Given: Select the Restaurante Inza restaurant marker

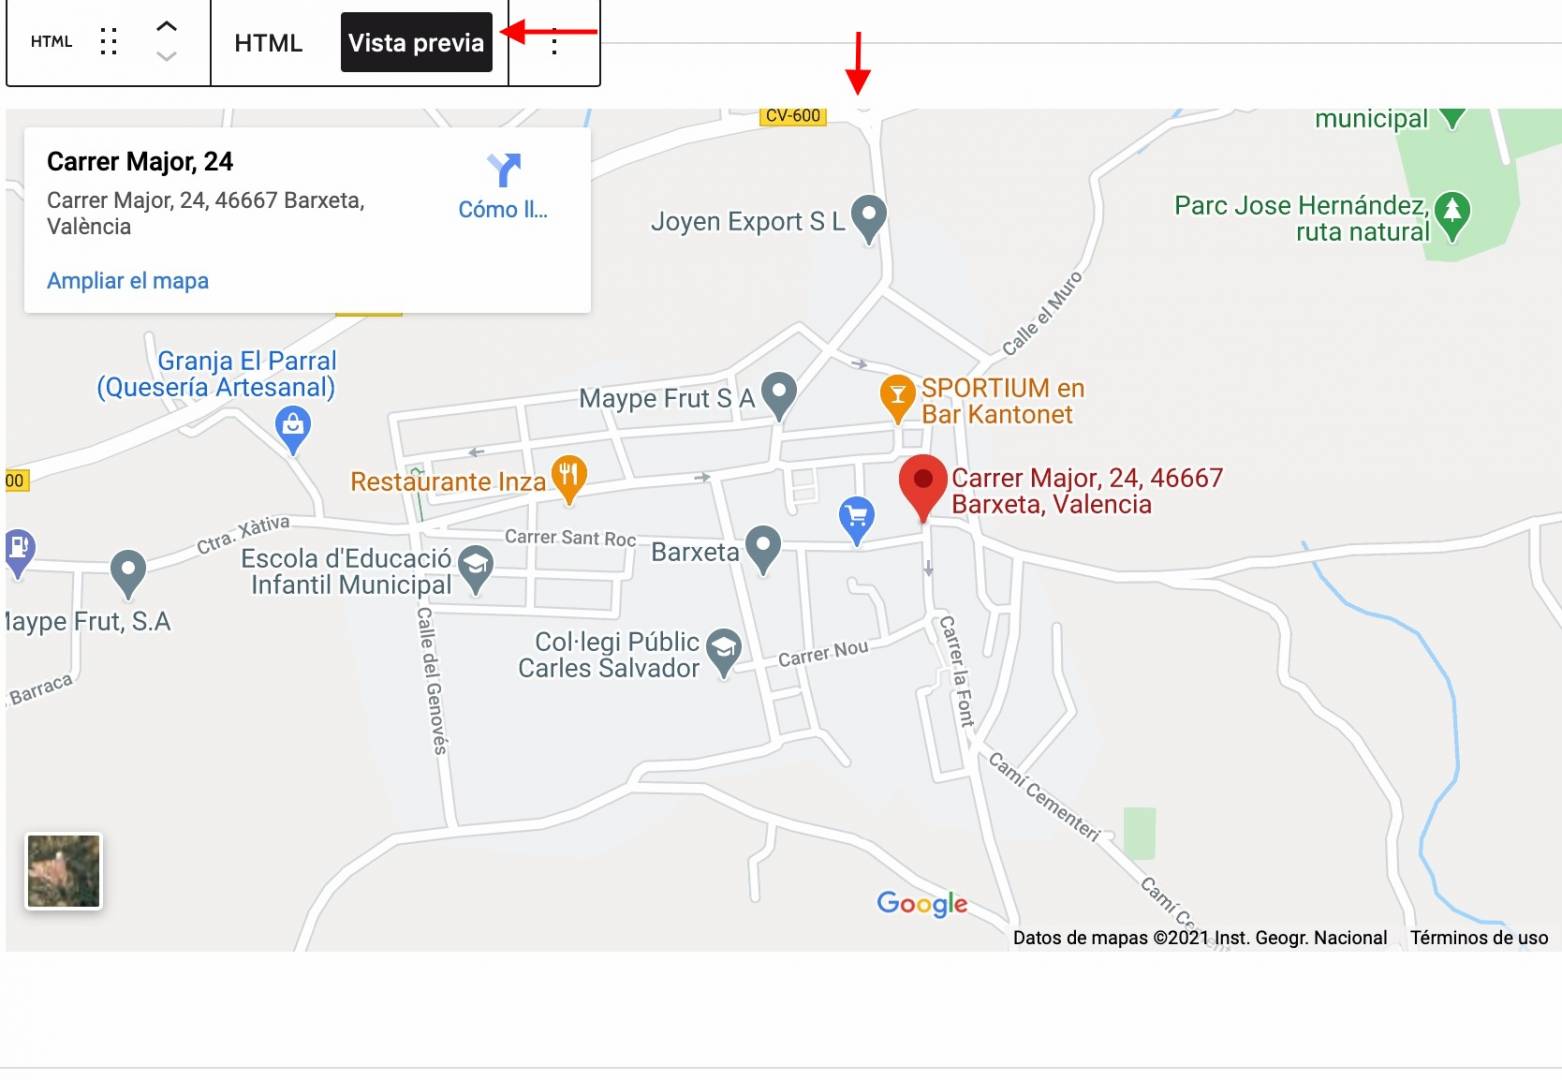Looking at the screenshot, I should tap(568, 480).
